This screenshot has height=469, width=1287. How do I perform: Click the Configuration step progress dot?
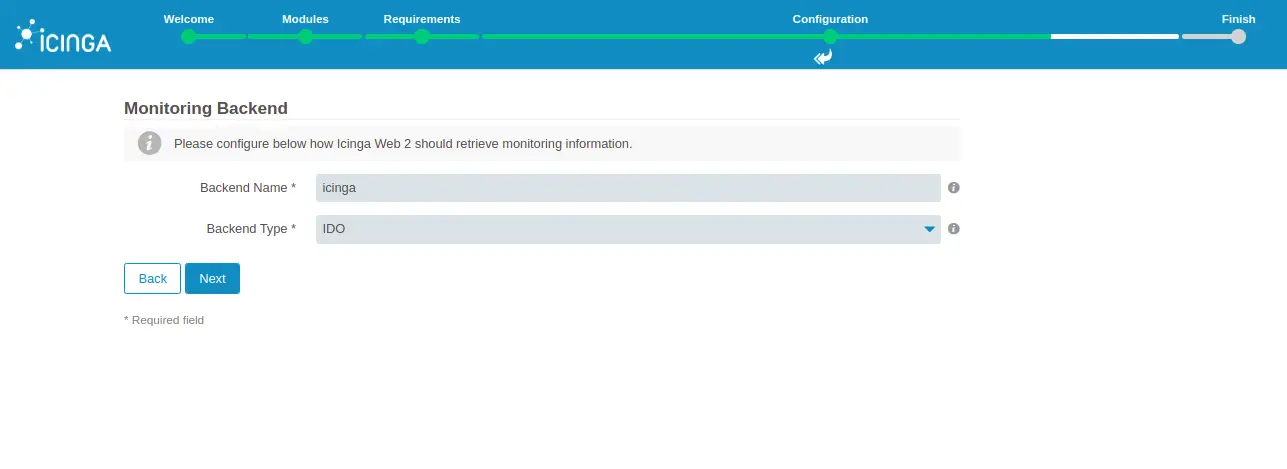pos(830,37)
